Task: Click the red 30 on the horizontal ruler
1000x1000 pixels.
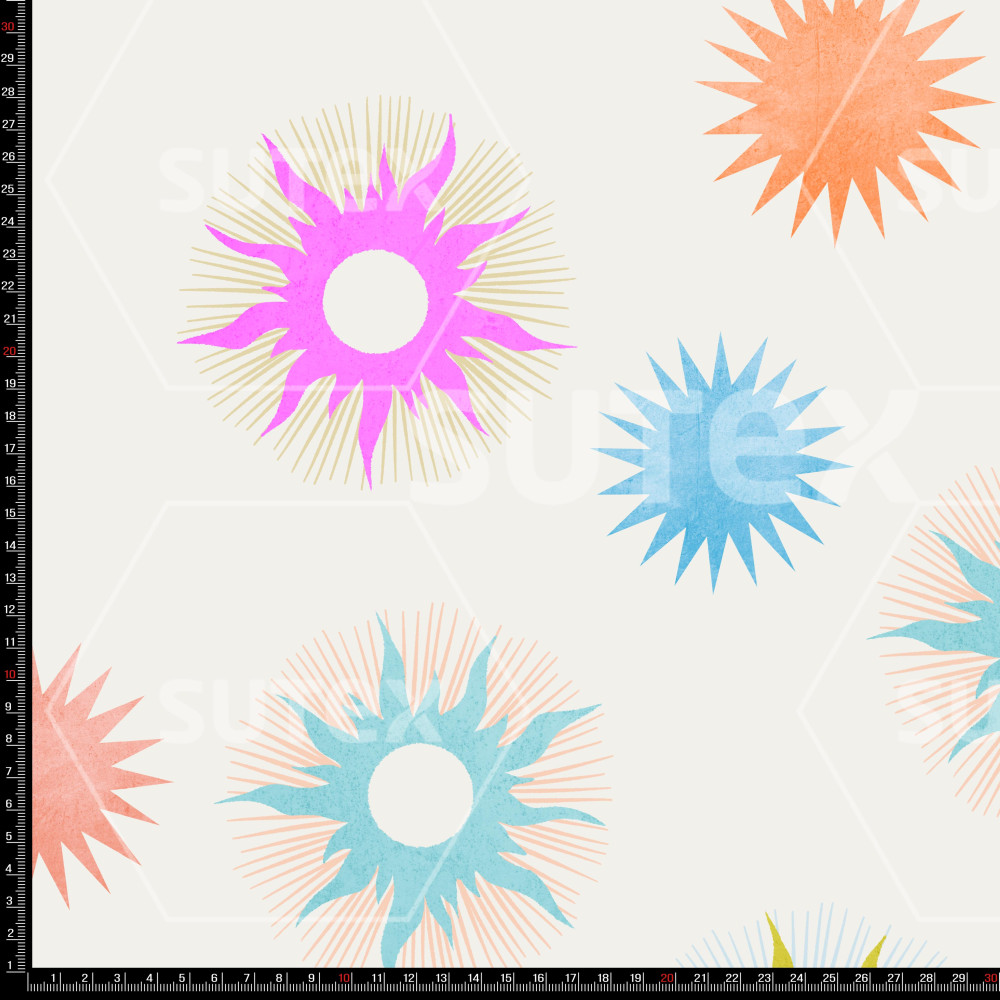Action: pyautogui.click(x=990, y=978)
